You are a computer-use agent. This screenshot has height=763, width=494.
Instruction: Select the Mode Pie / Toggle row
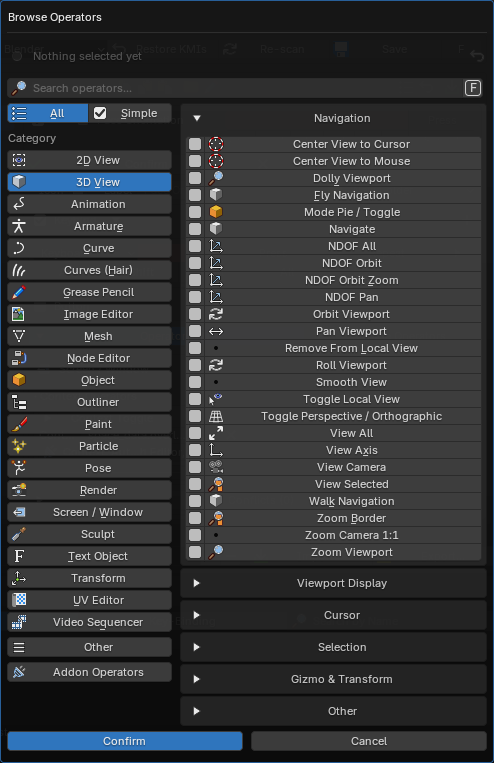[x=343, y=212]
